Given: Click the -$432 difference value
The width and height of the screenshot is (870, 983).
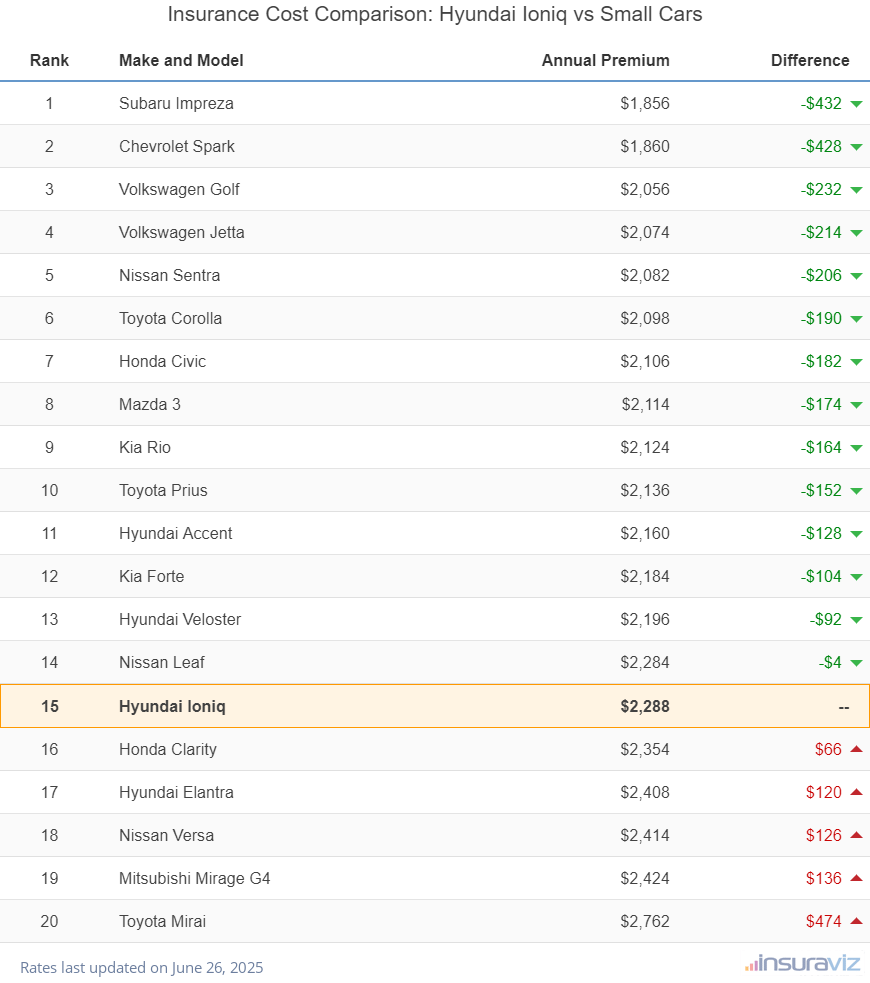Looking at the screenshot, I should click(x=821, y=103).
